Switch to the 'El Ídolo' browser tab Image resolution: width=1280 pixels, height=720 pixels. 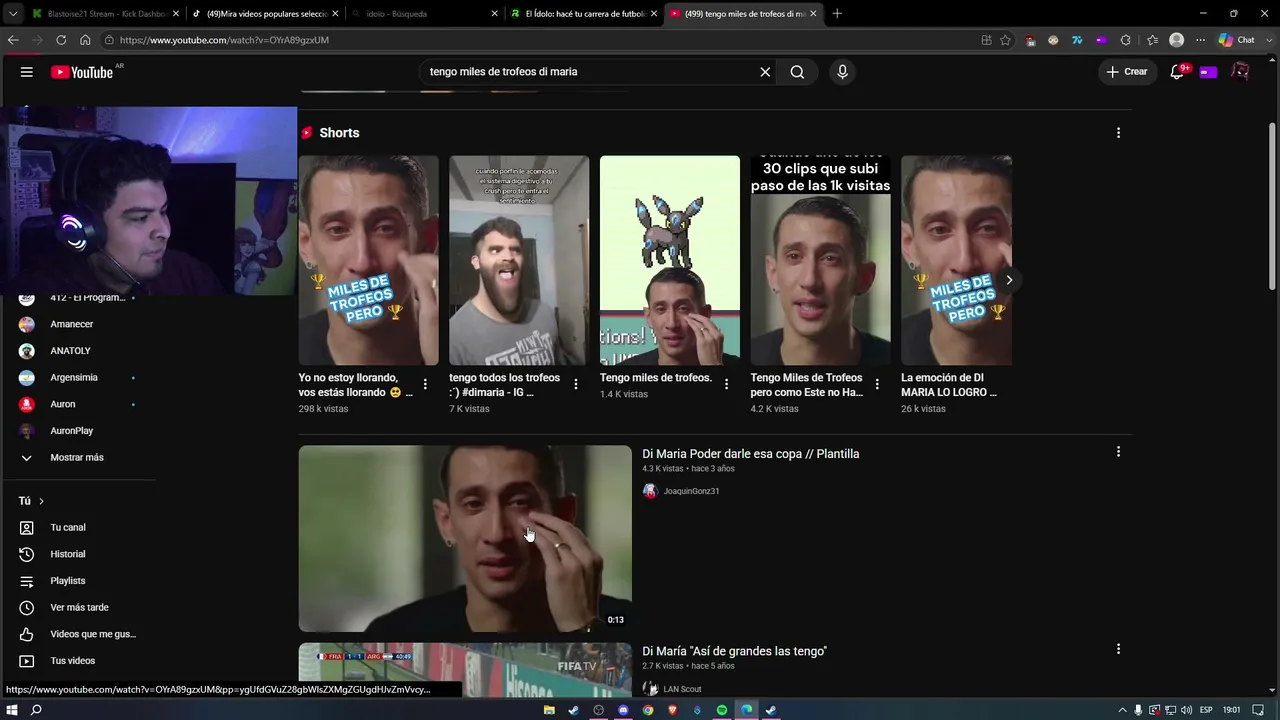[x=584, y=14]
